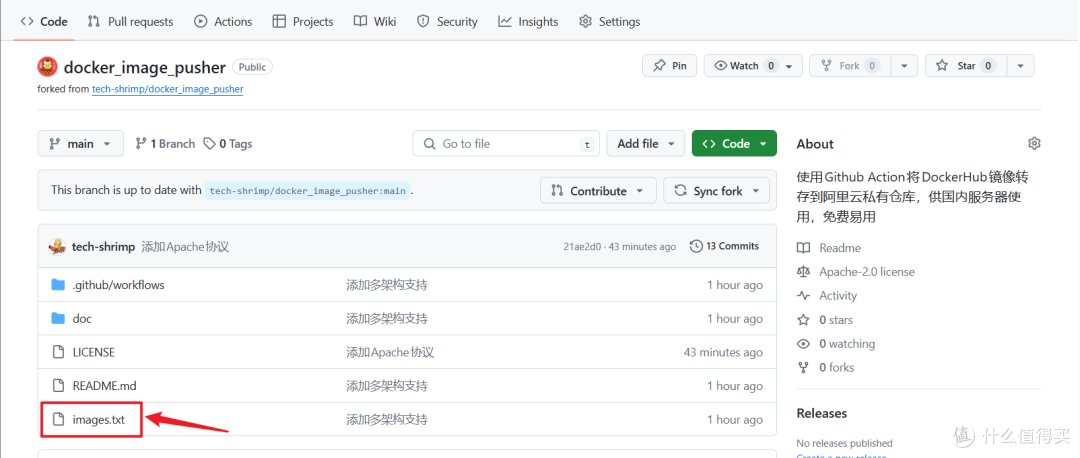The height and width of the screenshot is (458, 1080).
Task: Open the .github/workflows folder
Action: pos(118,284)
